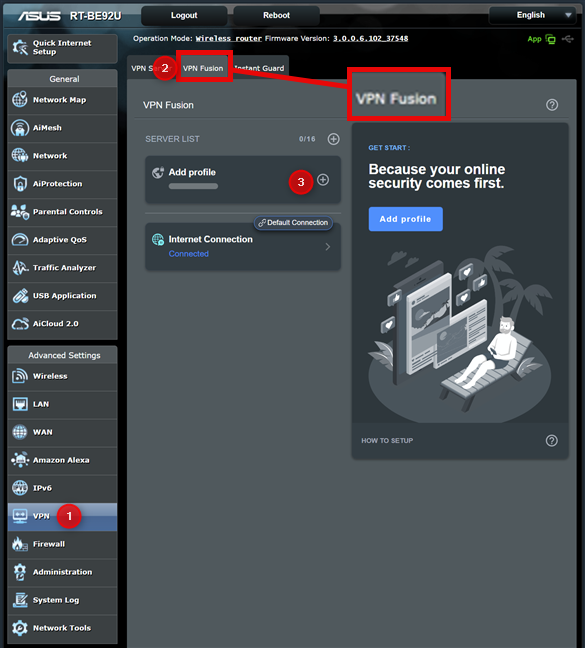
Task: Open Adaptive QoS settings
Action: click(62, 240)
